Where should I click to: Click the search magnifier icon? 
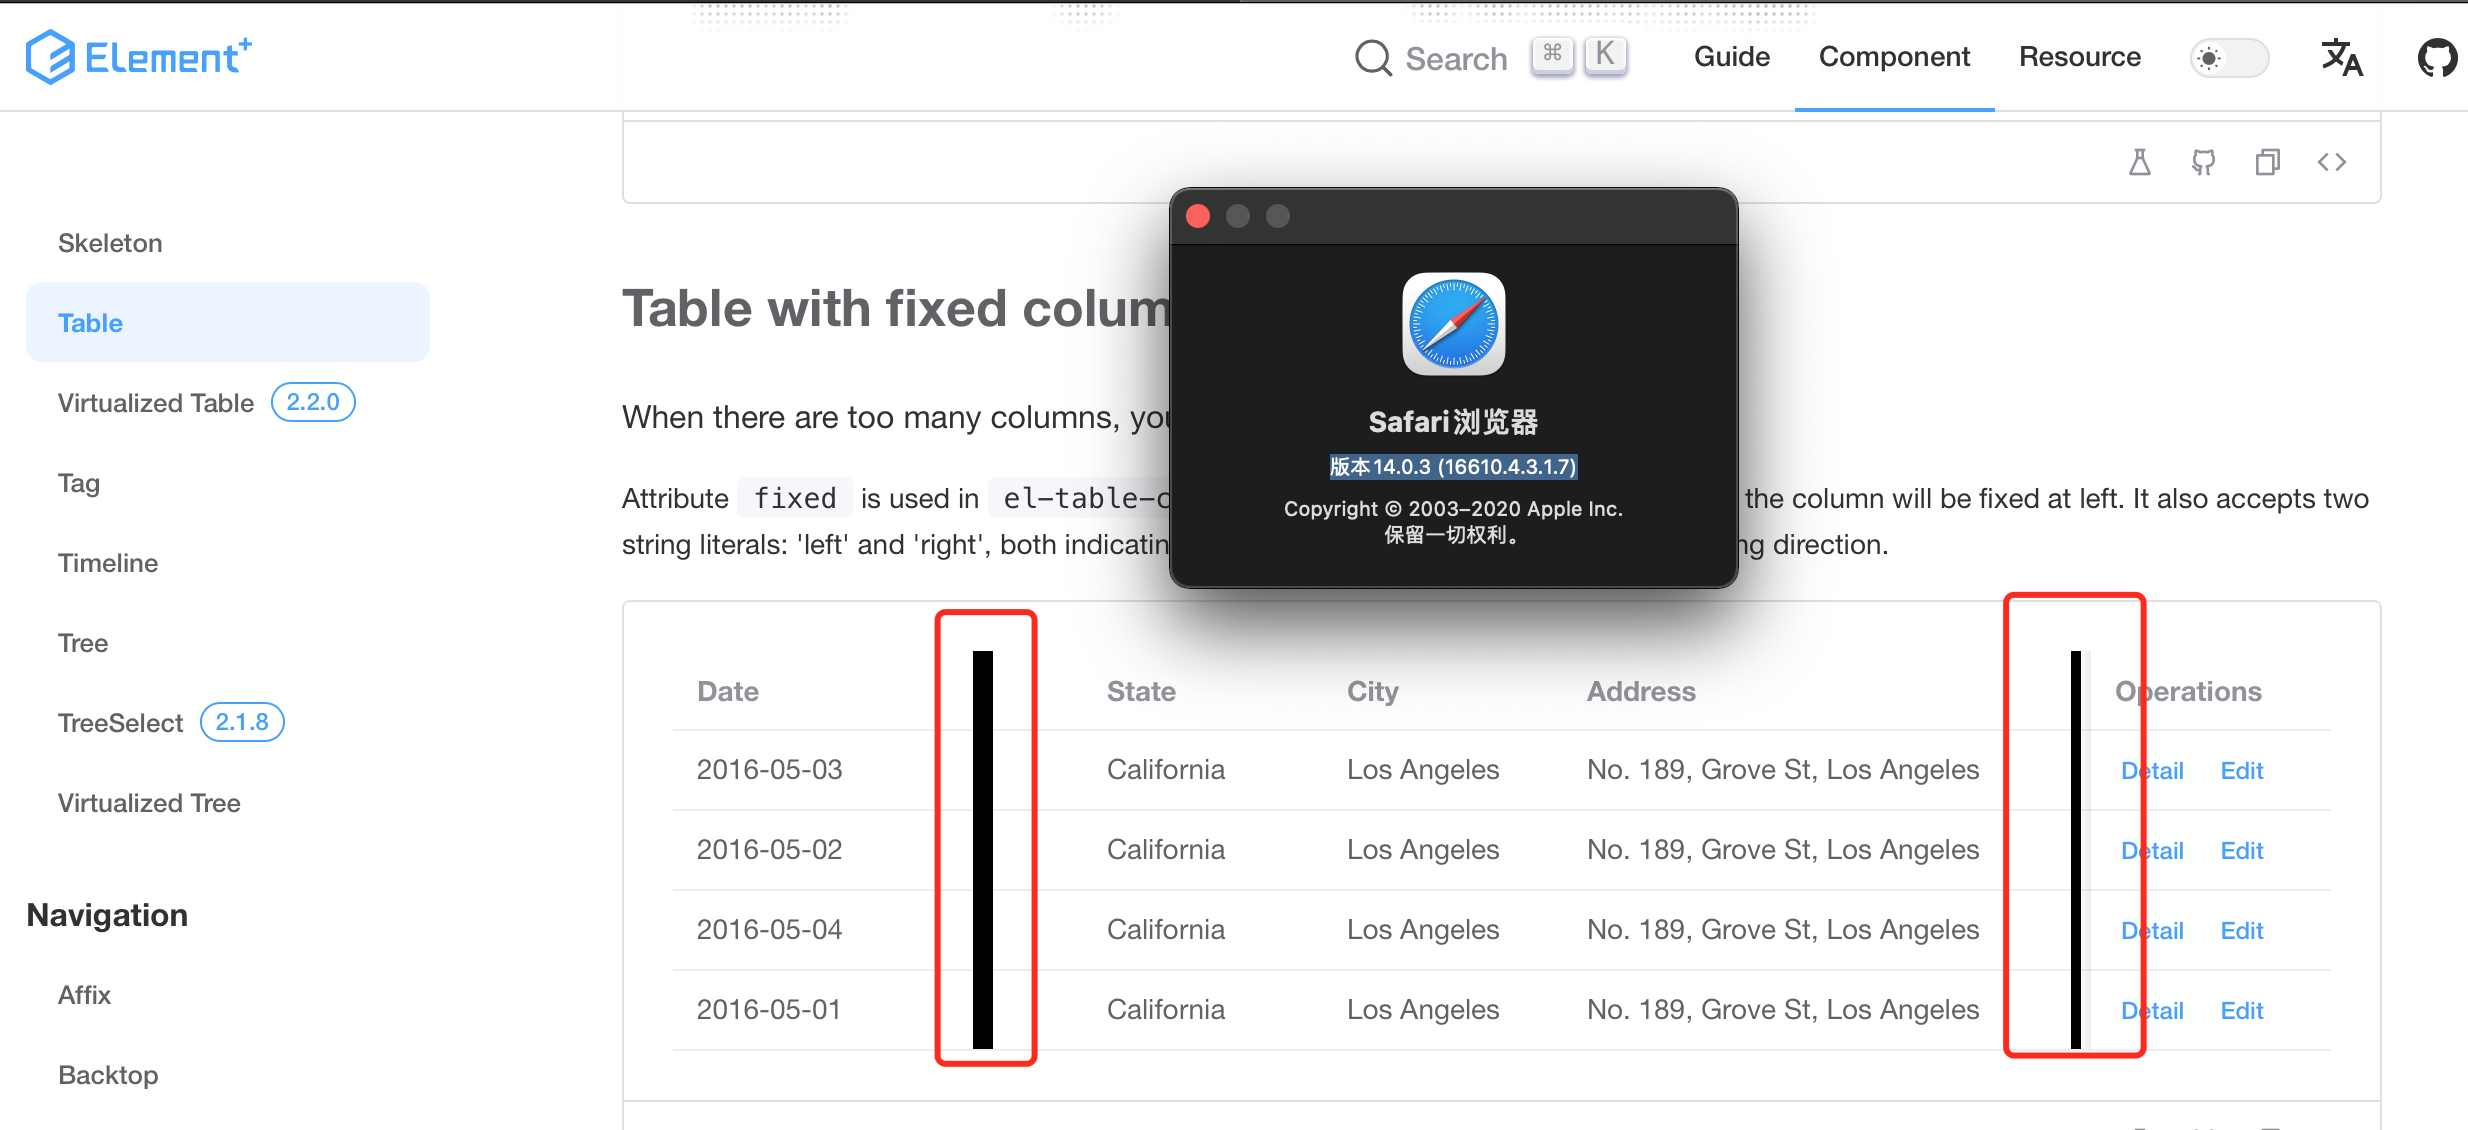(1373, 58)
